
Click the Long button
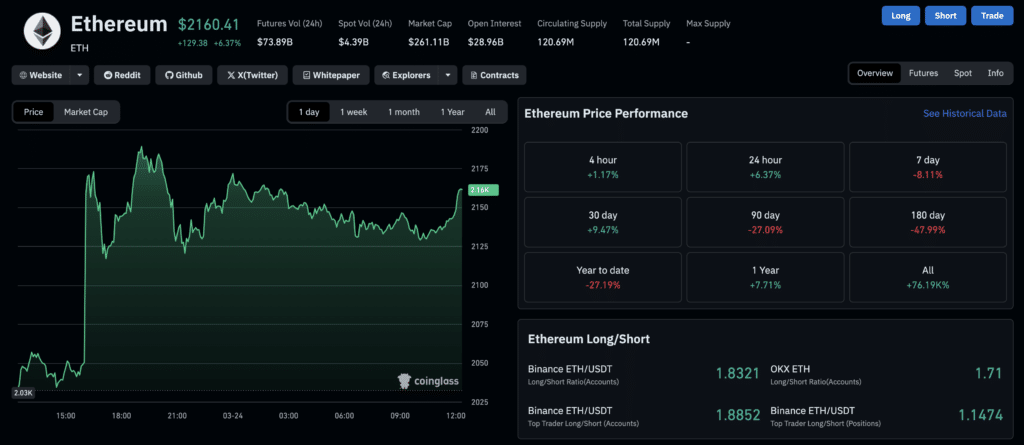[901, 16]
